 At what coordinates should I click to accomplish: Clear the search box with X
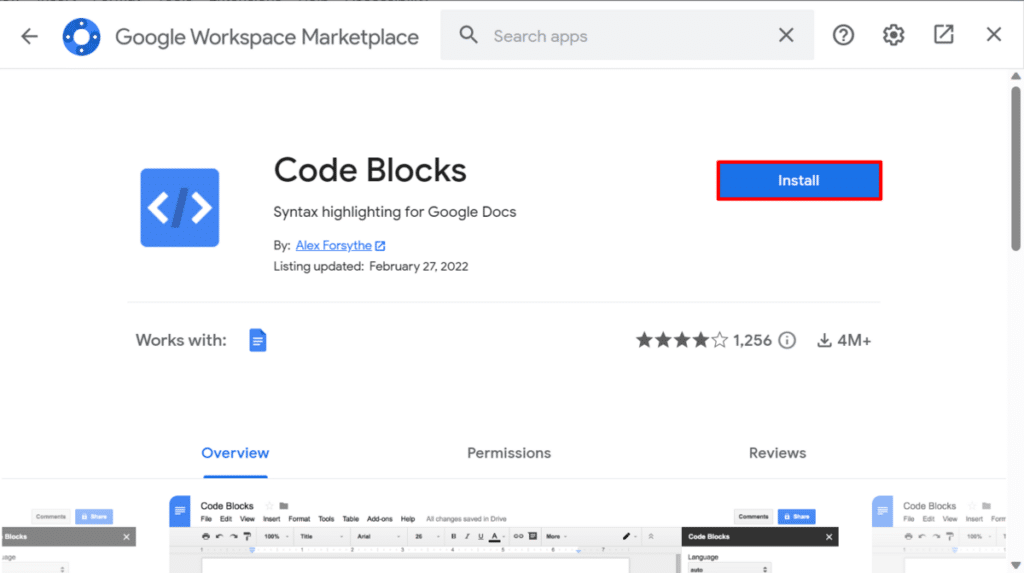786,35
